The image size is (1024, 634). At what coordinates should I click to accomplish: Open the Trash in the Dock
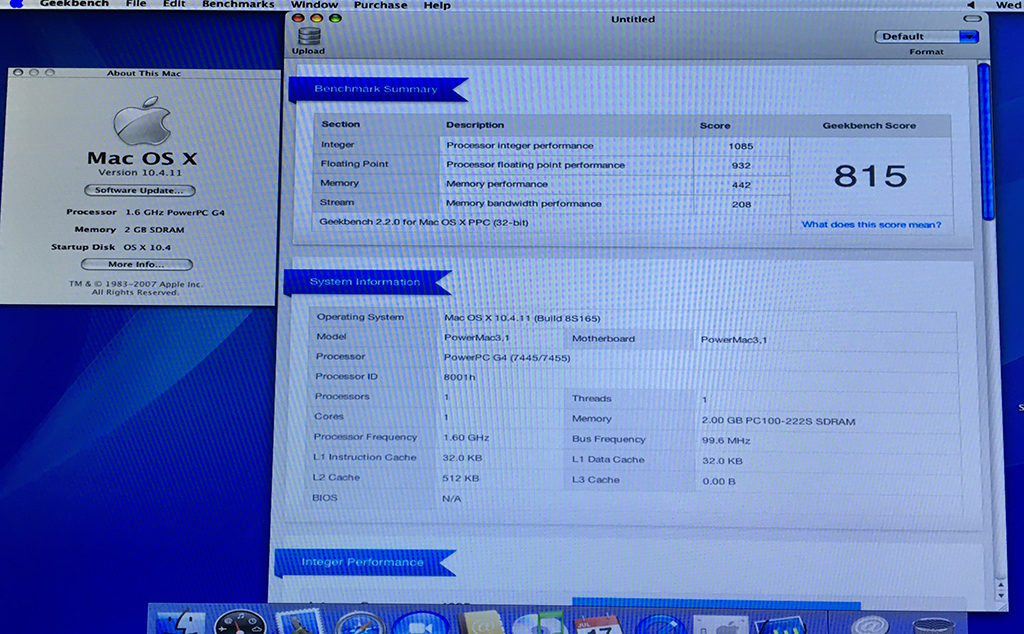click(932, 626)
